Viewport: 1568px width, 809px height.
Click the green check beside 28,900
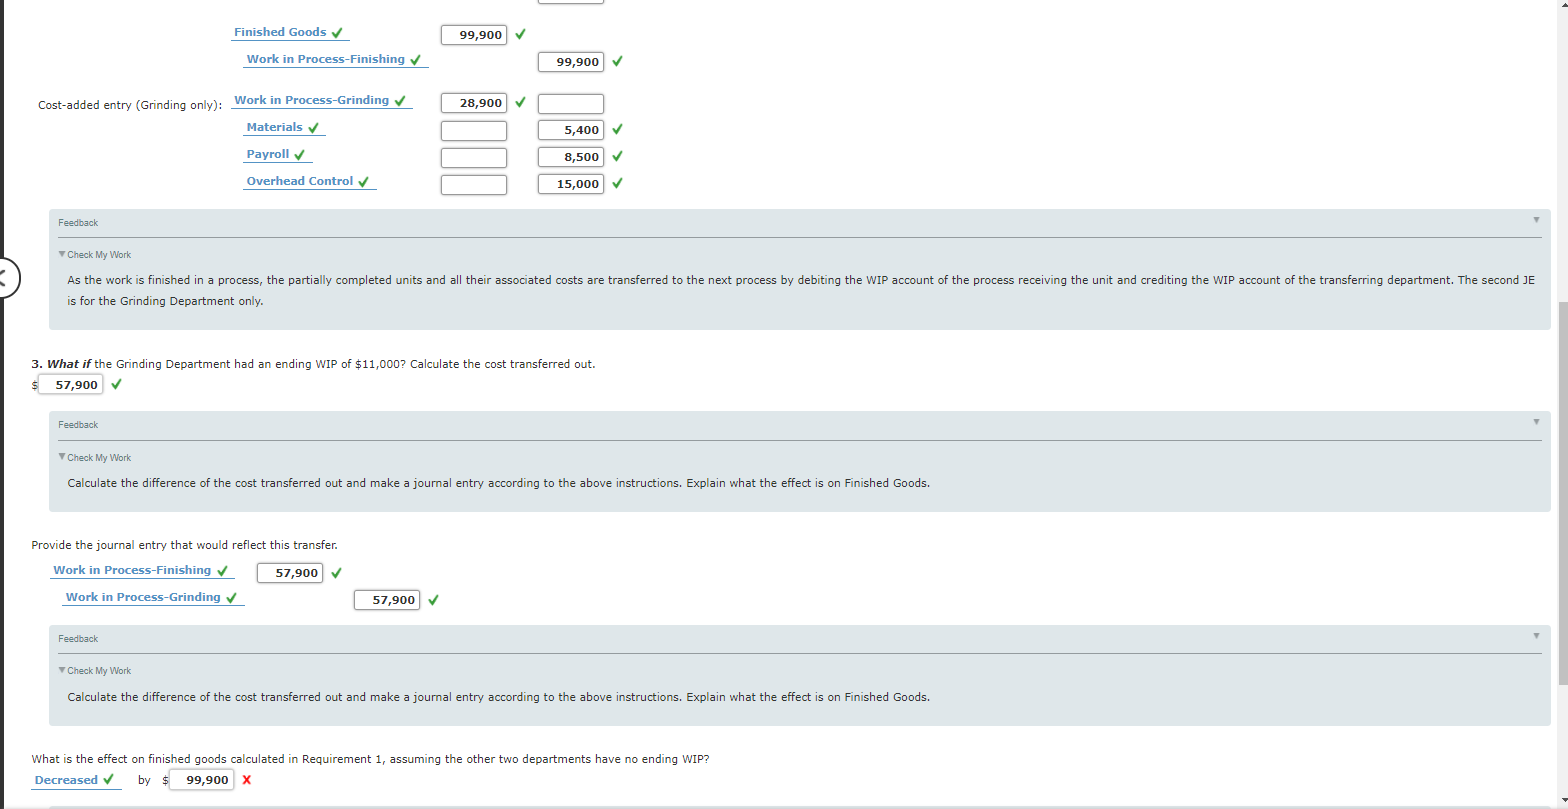pyautogui.click(x=520, y=102)
